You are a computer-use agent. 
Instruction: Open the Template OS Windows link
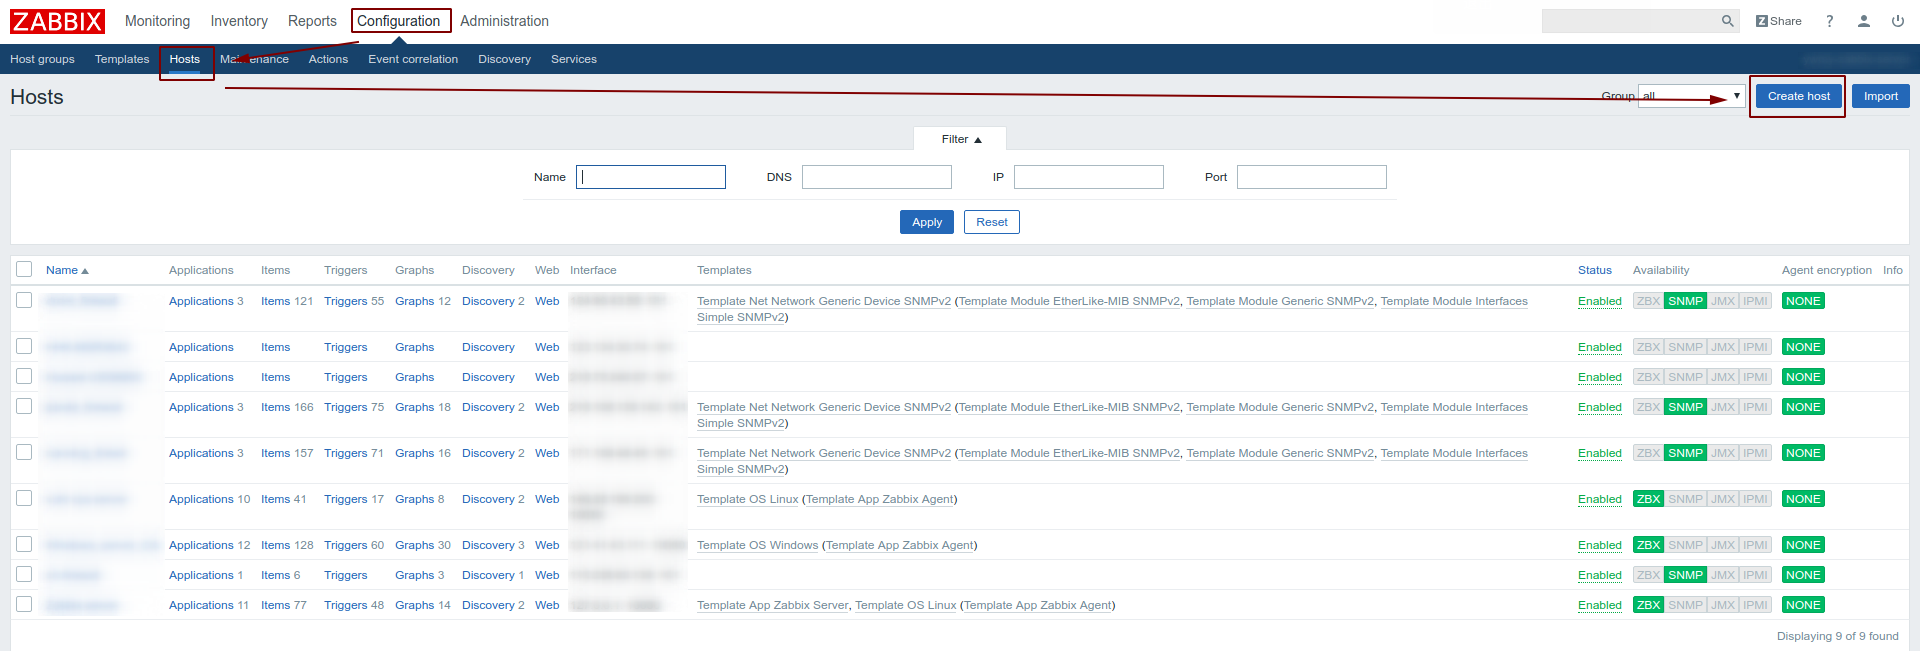pyautogui.click(x=757, y=545)
